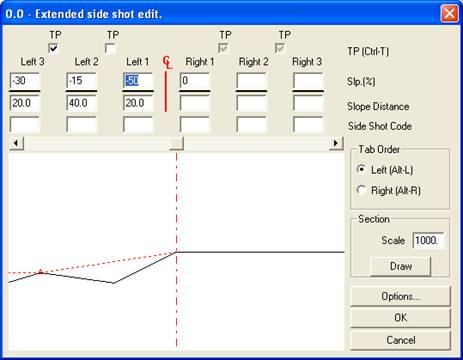Close the Extended side shot edit dialog
The width and height of the screenshot is (463, 360).
[x=449, y=14]
